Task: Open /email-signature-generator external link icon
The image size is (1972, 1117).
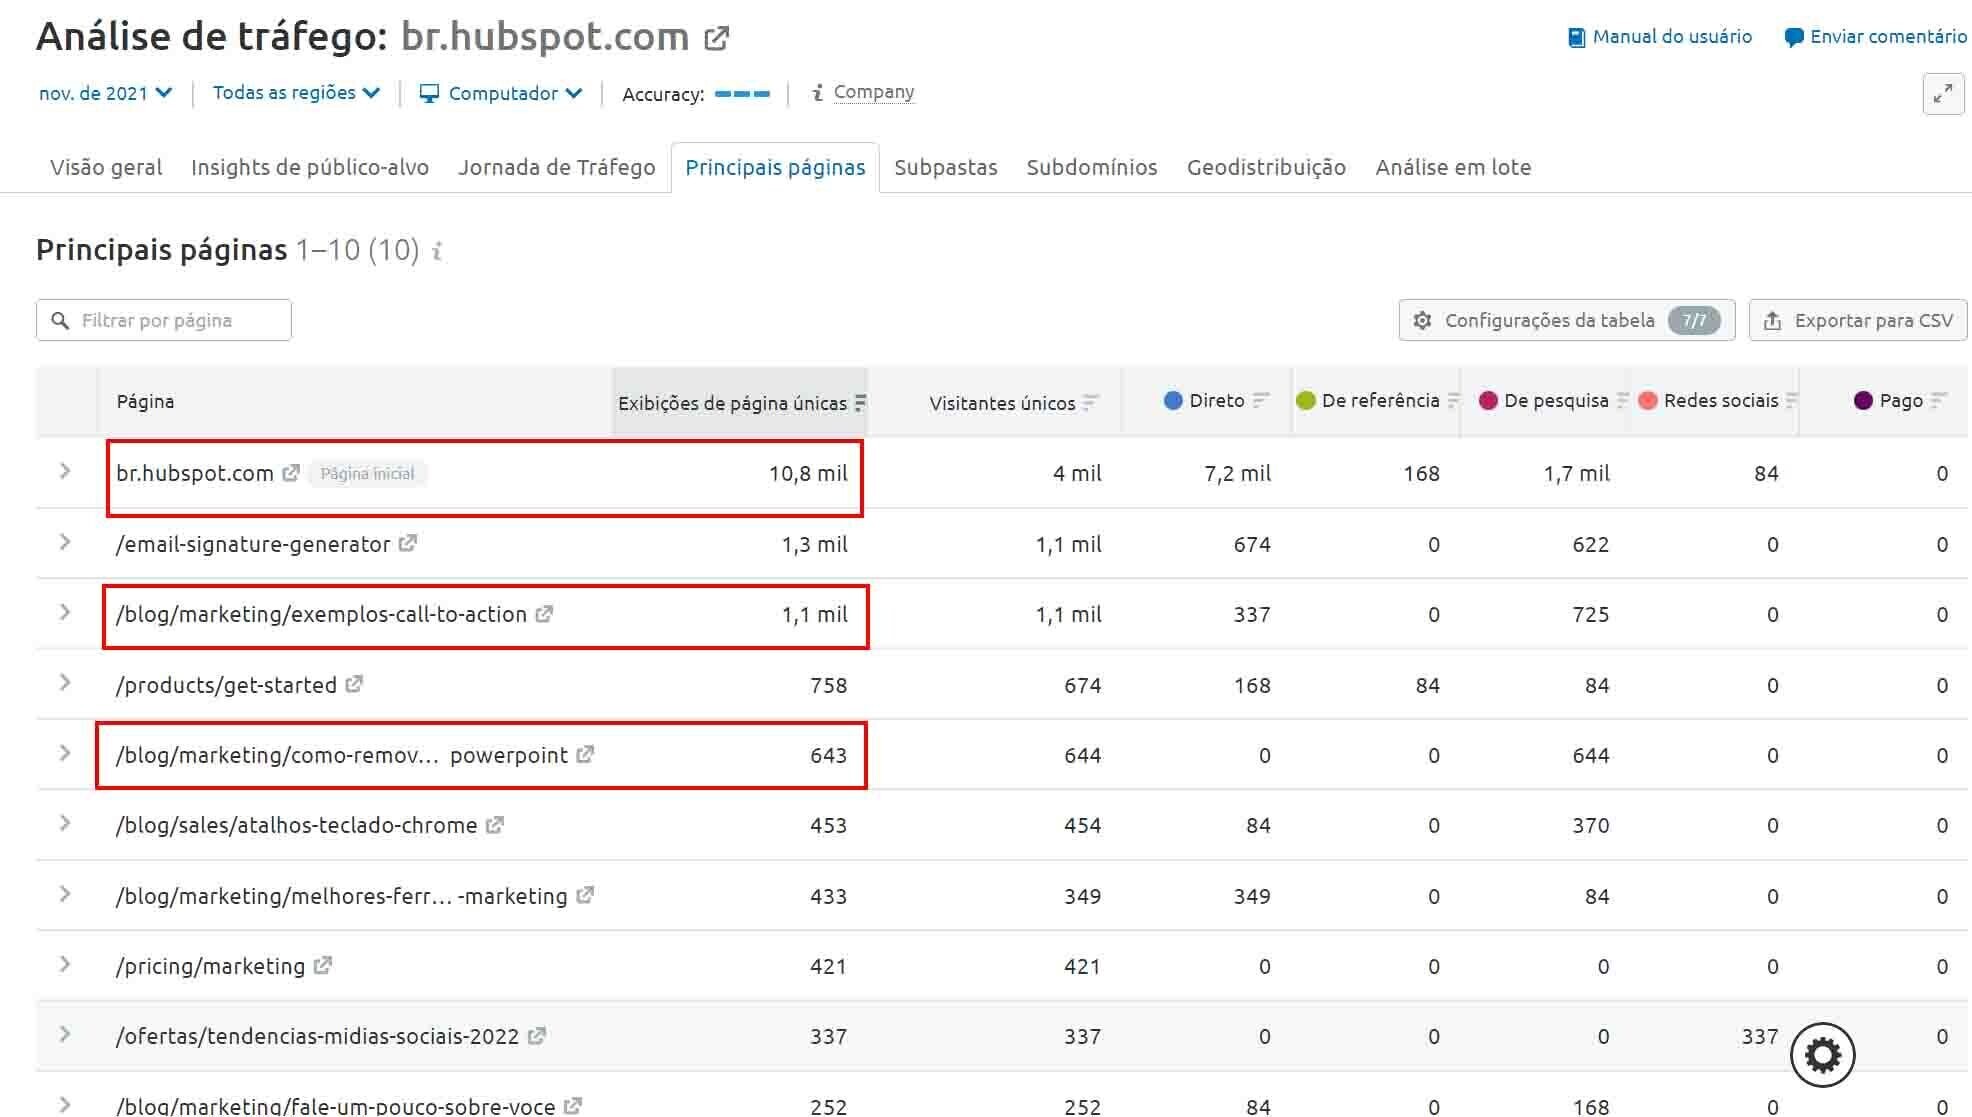Action: click(407, 543)
